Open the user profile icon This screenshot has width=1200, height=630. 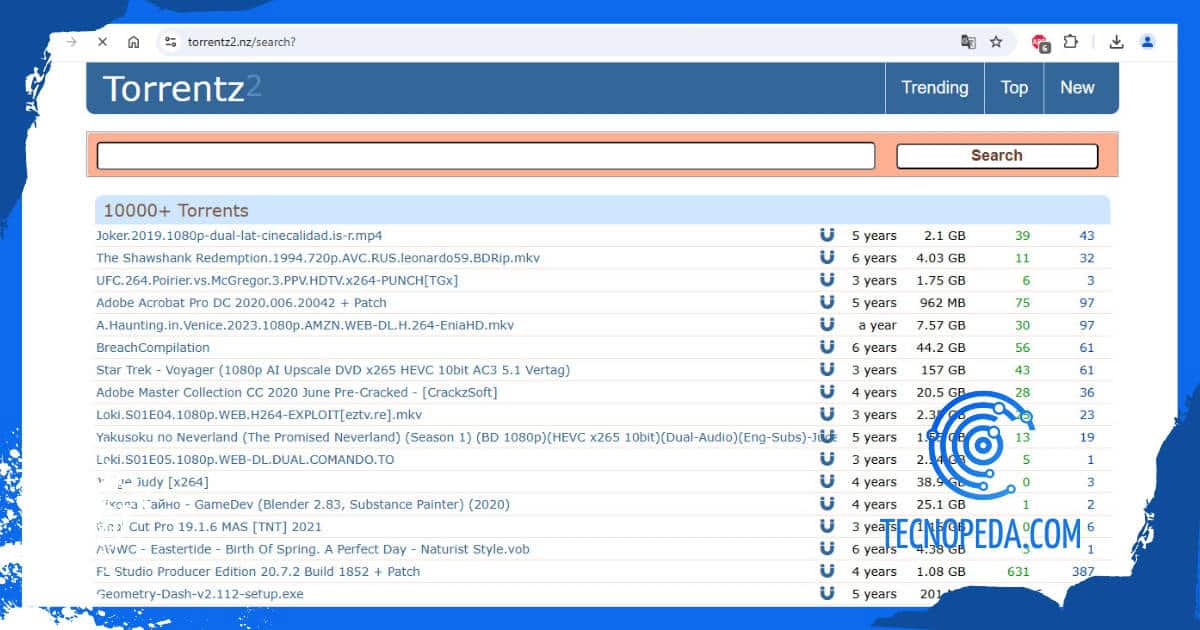click(x=1147, y=42)
